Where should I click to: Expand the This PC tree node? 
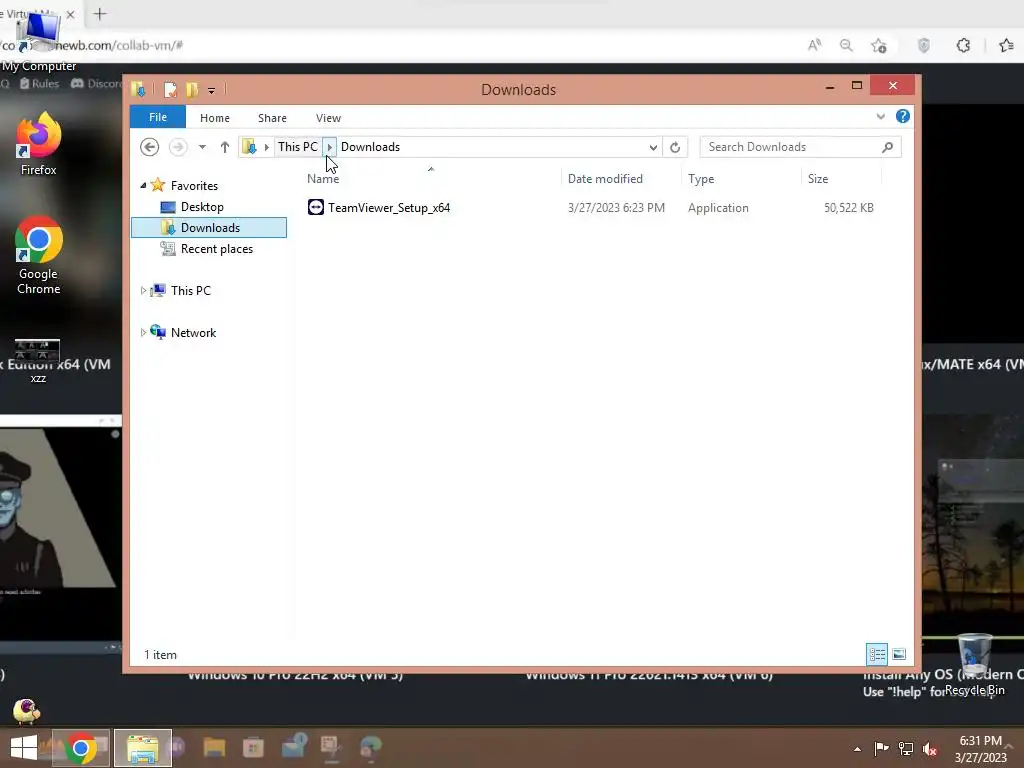[143, 291]
